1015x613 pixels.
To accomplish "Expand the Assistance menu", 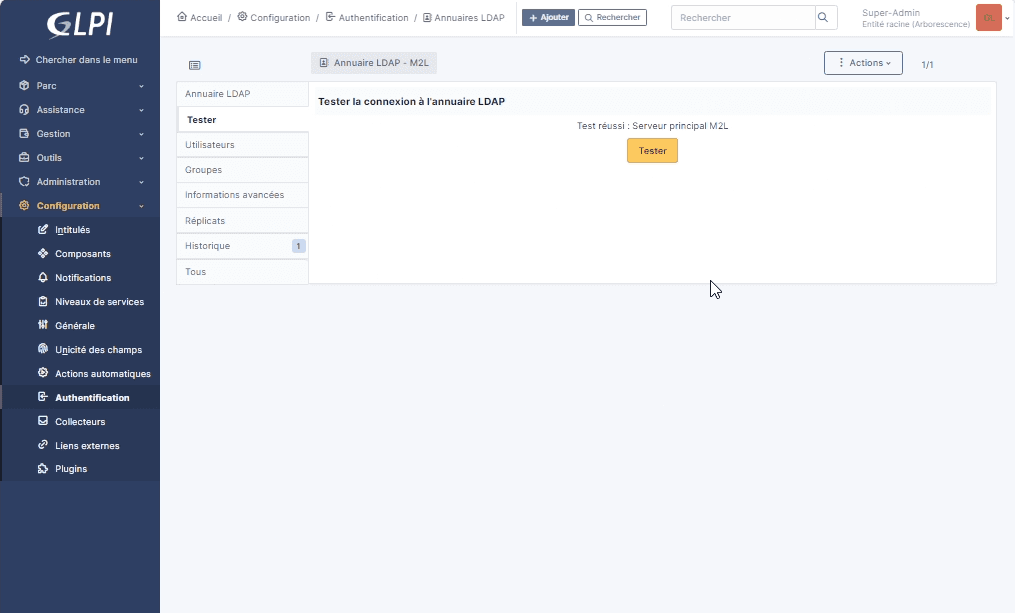I will pos(80,110).
